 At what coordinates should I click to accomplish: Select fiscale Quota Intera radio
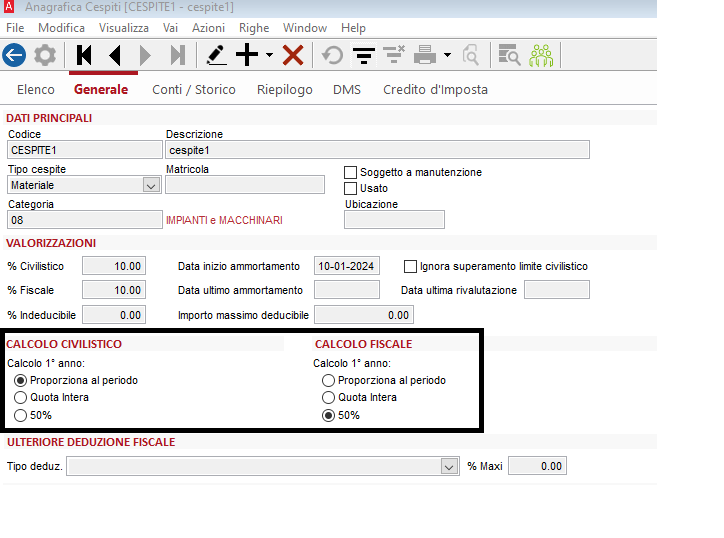click(328, 398)
